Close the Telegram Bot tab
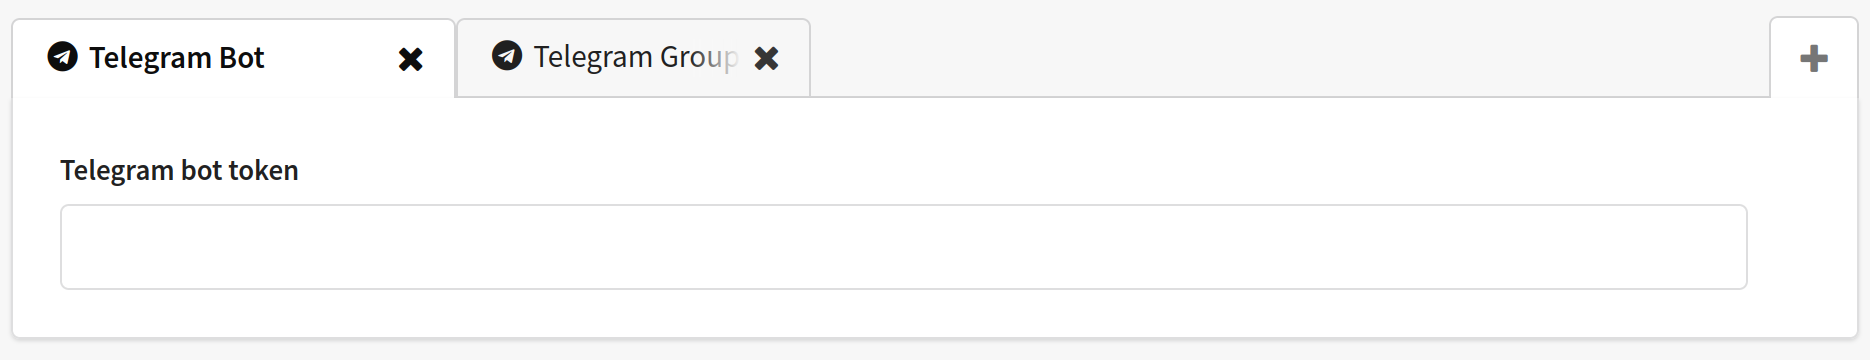Viewport: 1870px width, 360px height. [410, 59]
